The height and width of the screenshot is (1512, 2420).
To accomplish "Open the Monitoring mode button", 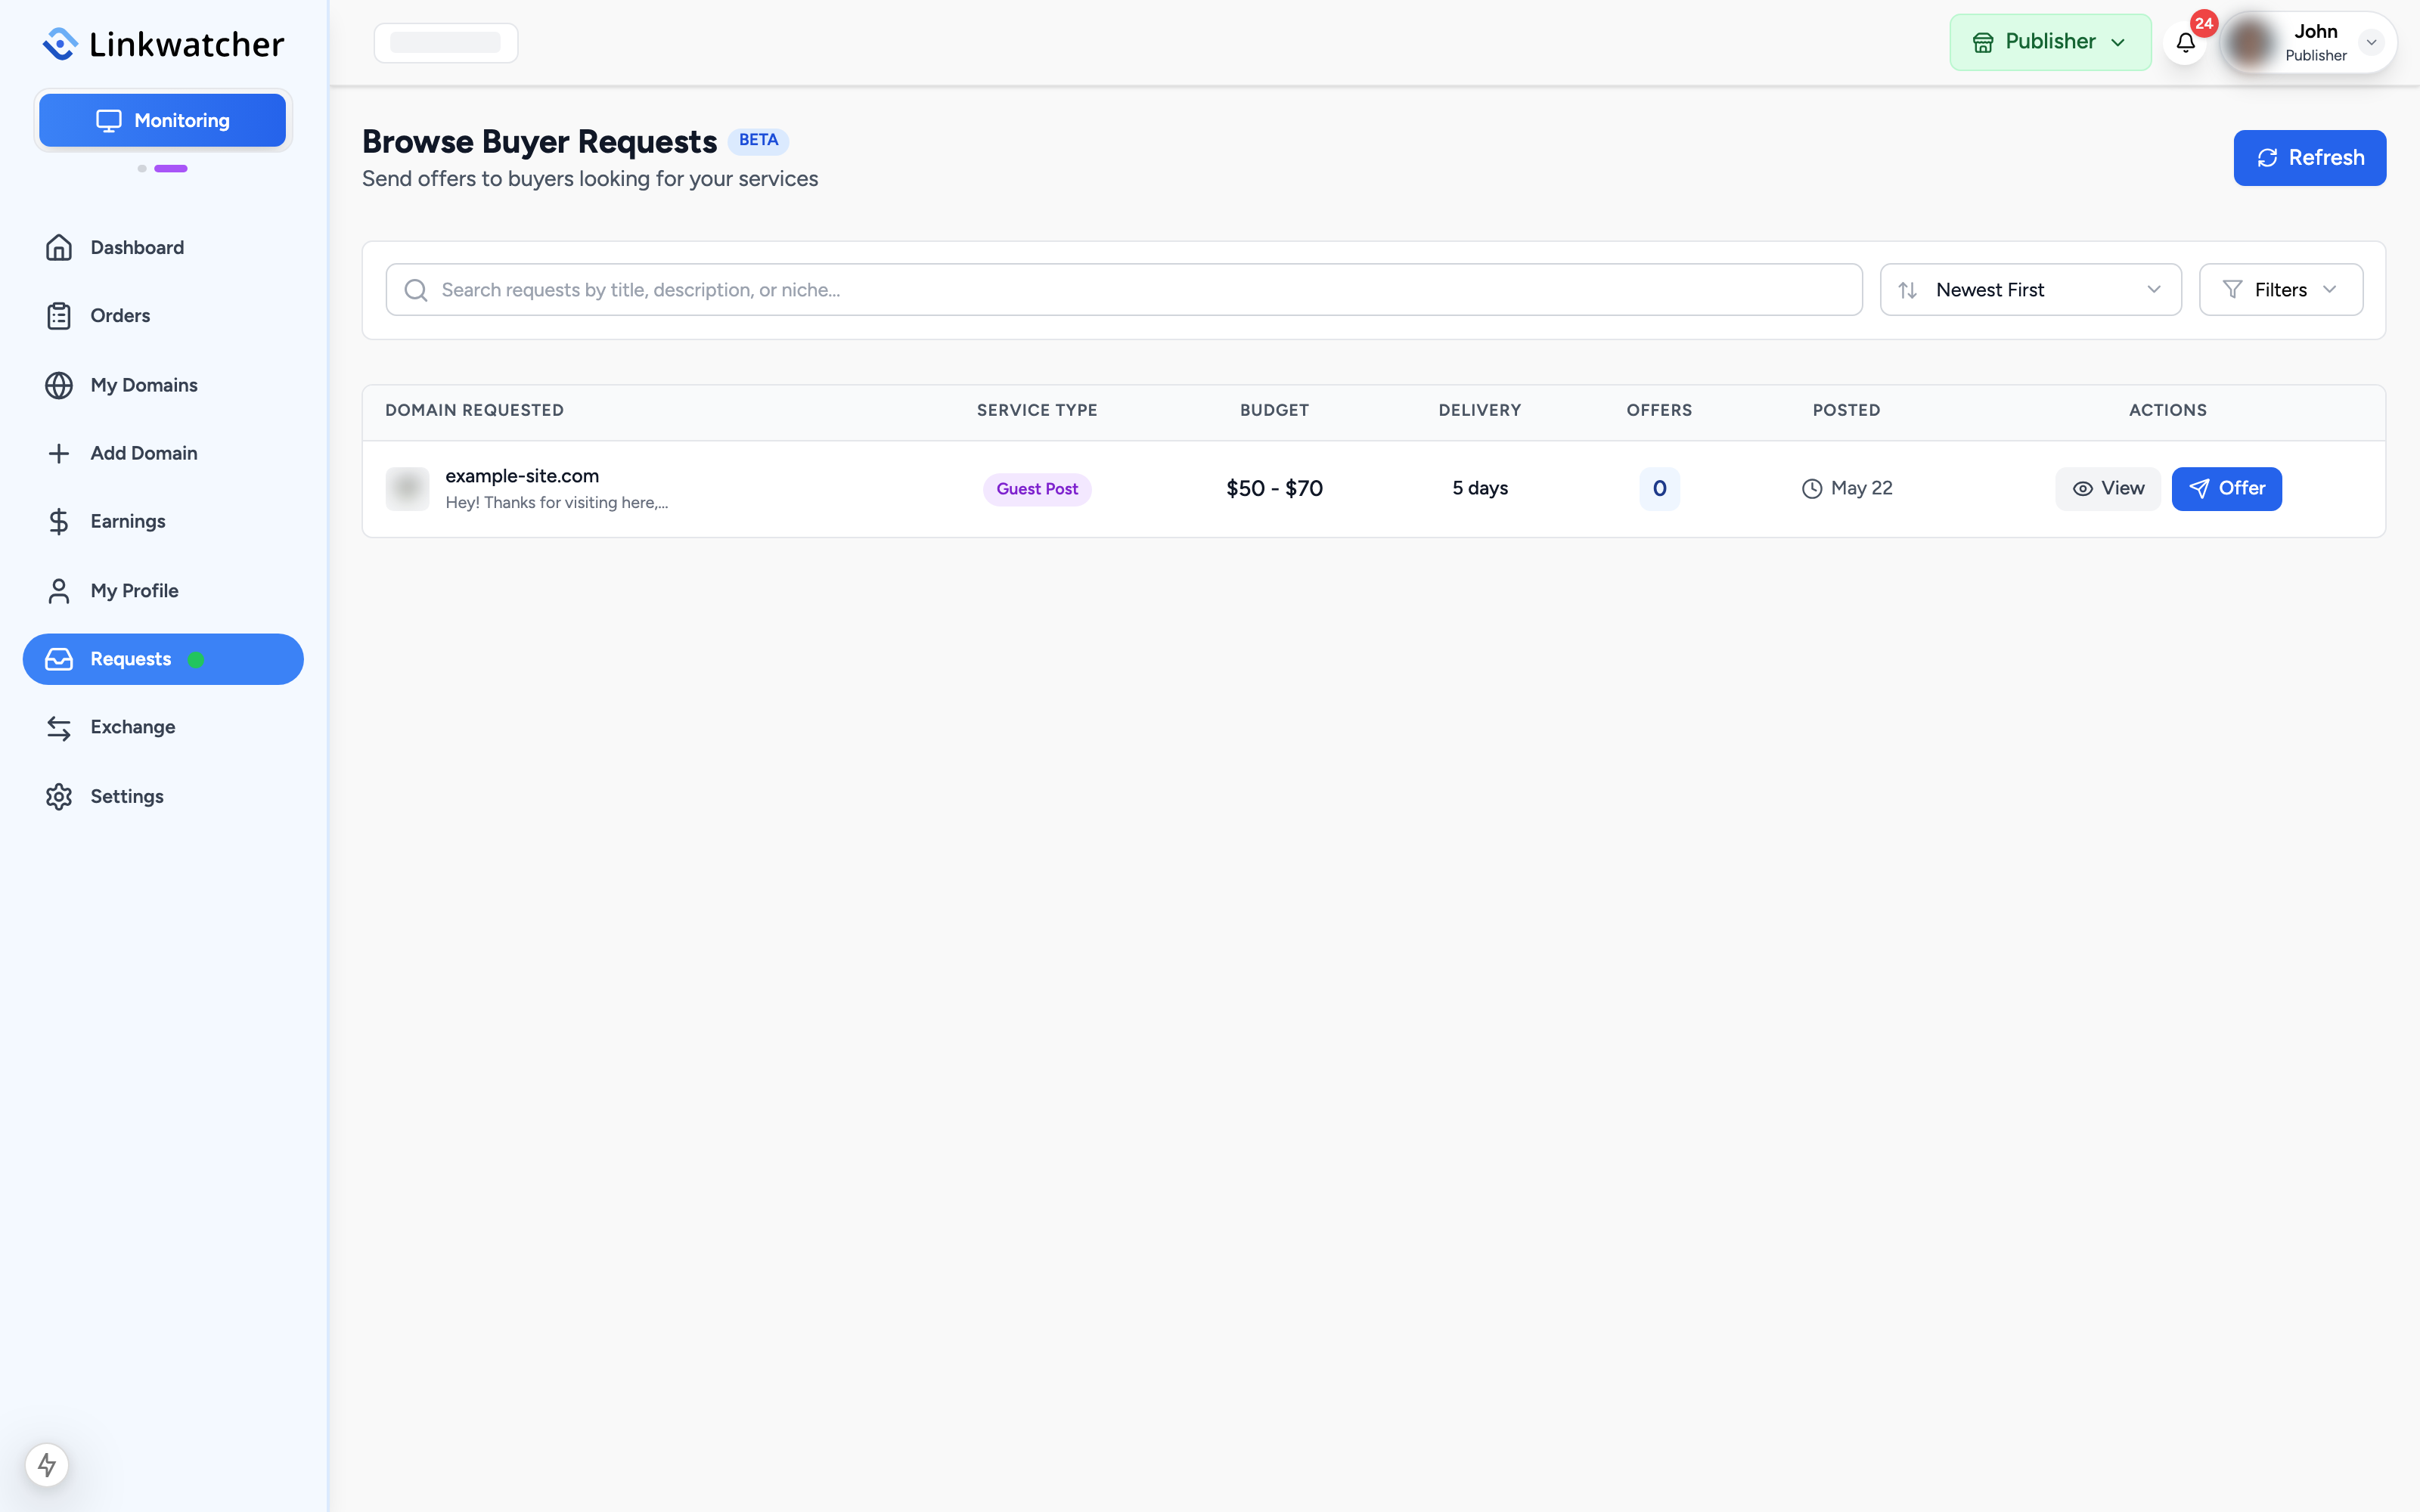I will pos(162,120).
